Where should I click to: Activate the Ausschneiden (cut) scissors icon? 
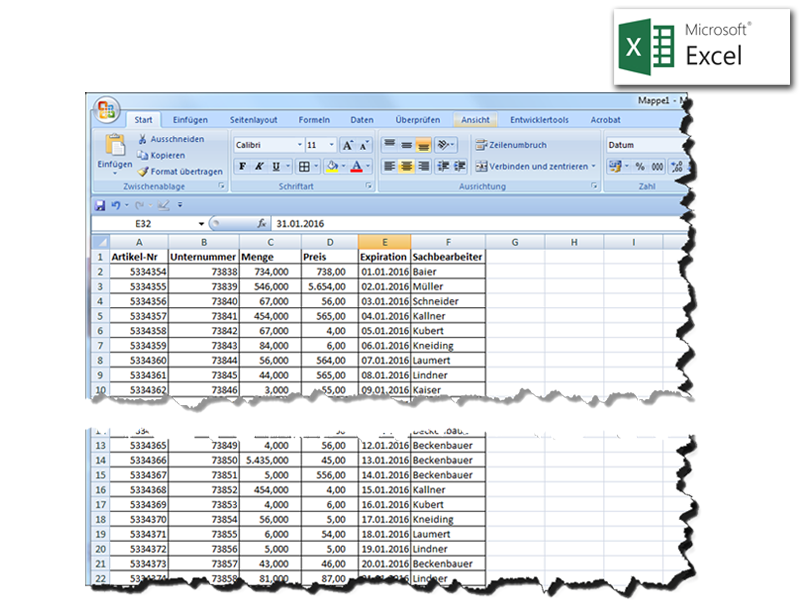point(142,139)
